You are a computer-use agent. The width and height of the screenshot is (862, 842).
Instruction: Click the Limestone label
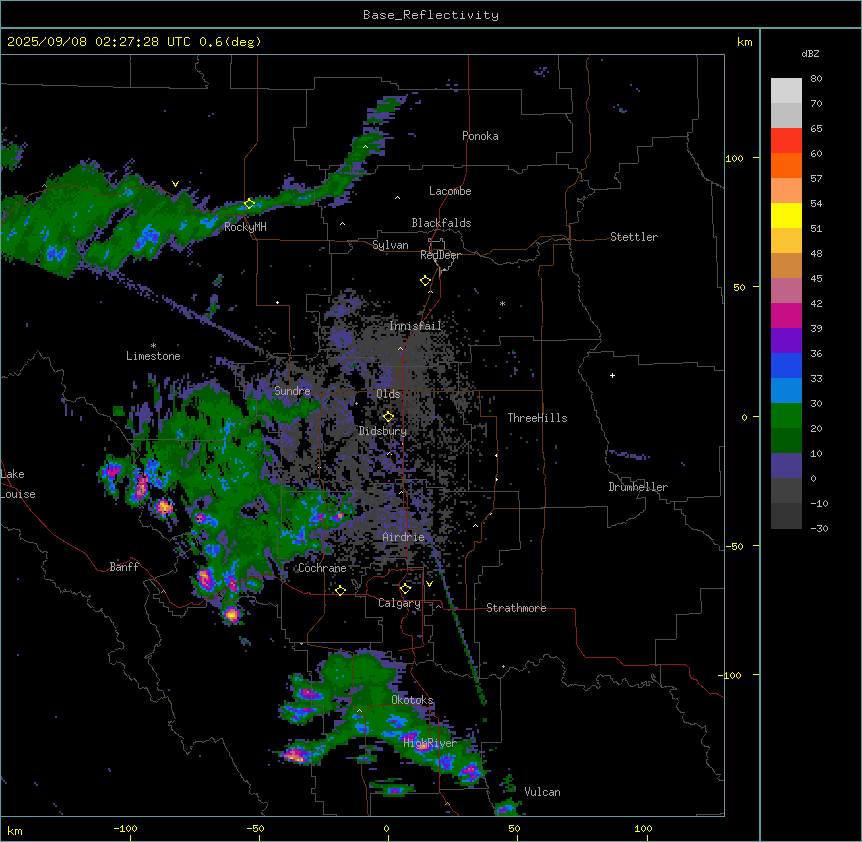[153, 356]
